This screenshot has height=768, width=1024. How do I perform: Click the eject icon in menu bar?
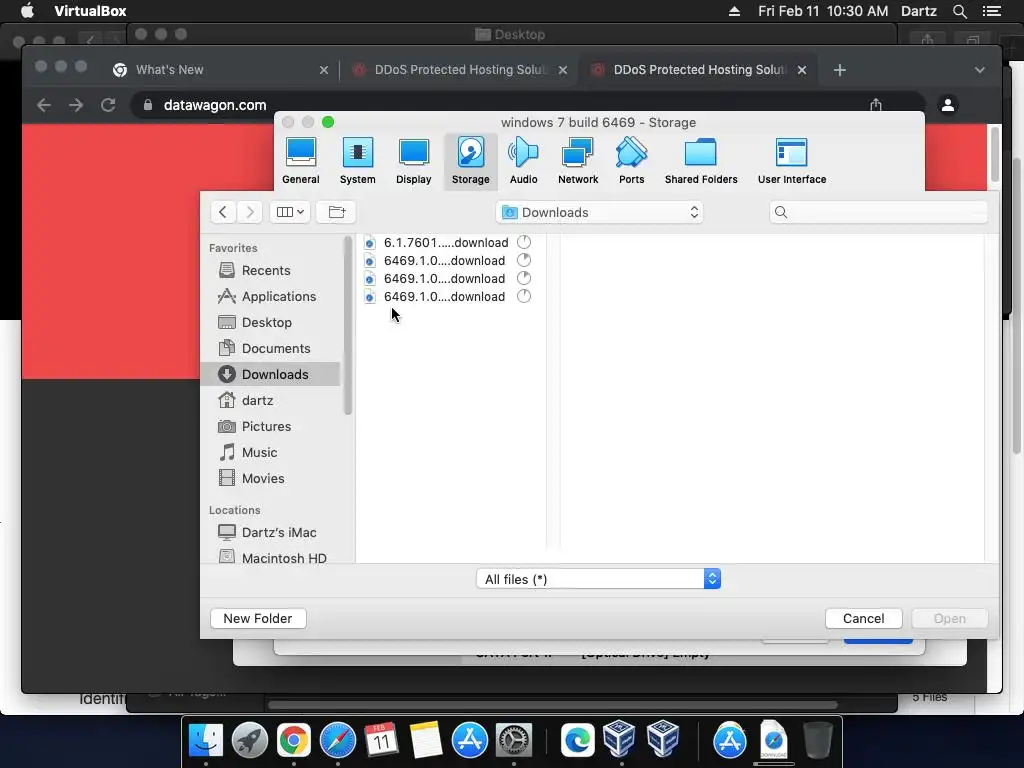click(734, 11)
